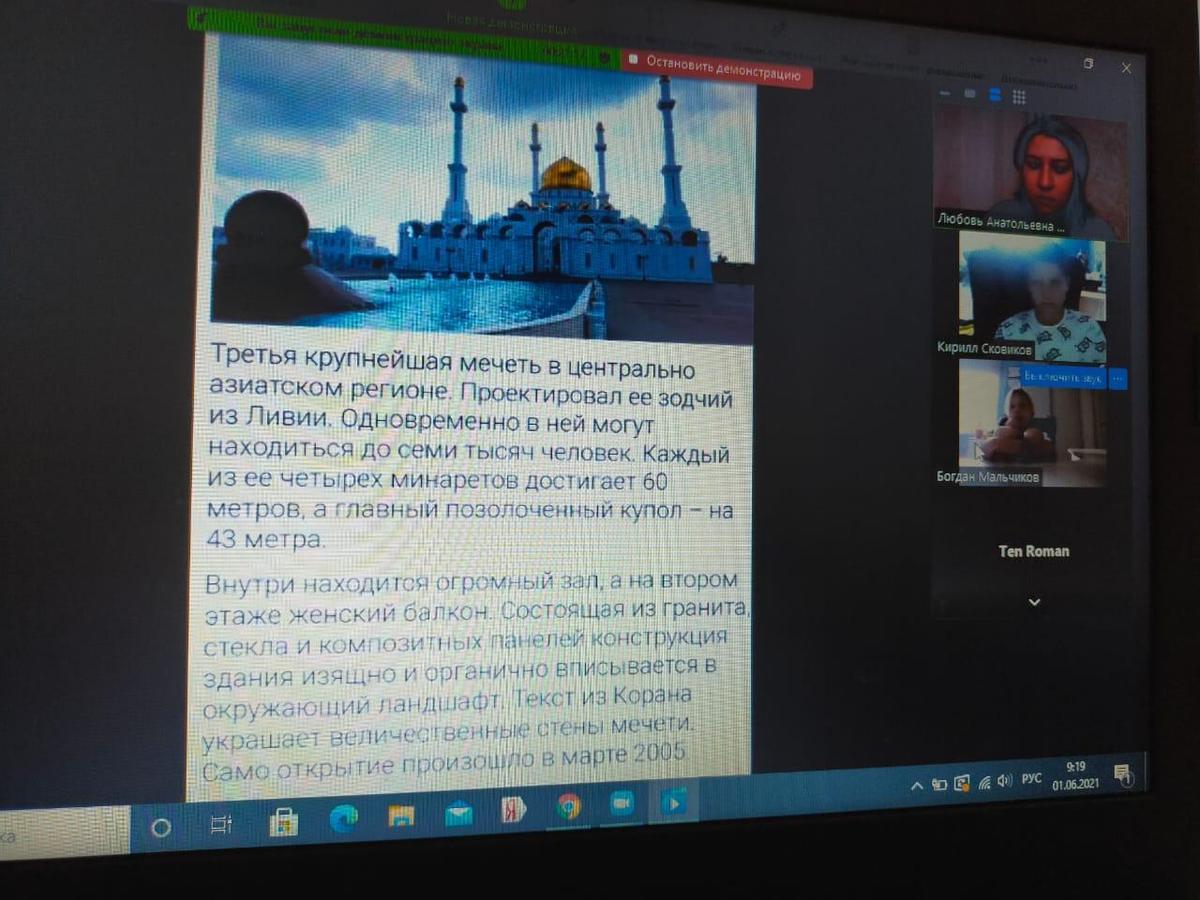1200x900 pixels.
Task: Open Microsoft Store from the taskbar
Action: (284, 823)
